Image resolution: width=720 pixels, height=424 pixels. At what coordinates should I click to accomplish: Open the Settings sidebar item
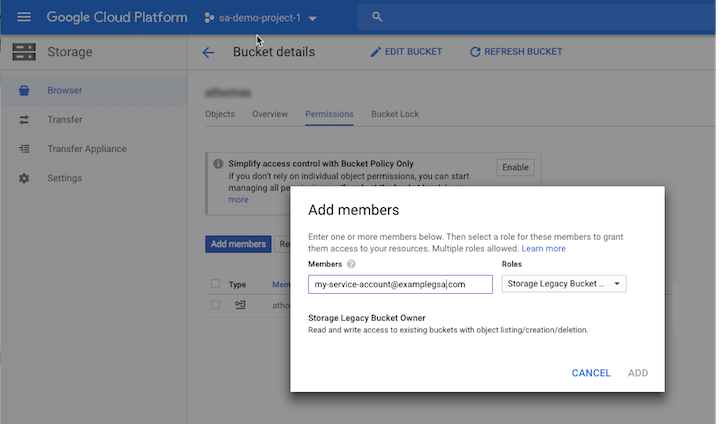coord(94,178)
